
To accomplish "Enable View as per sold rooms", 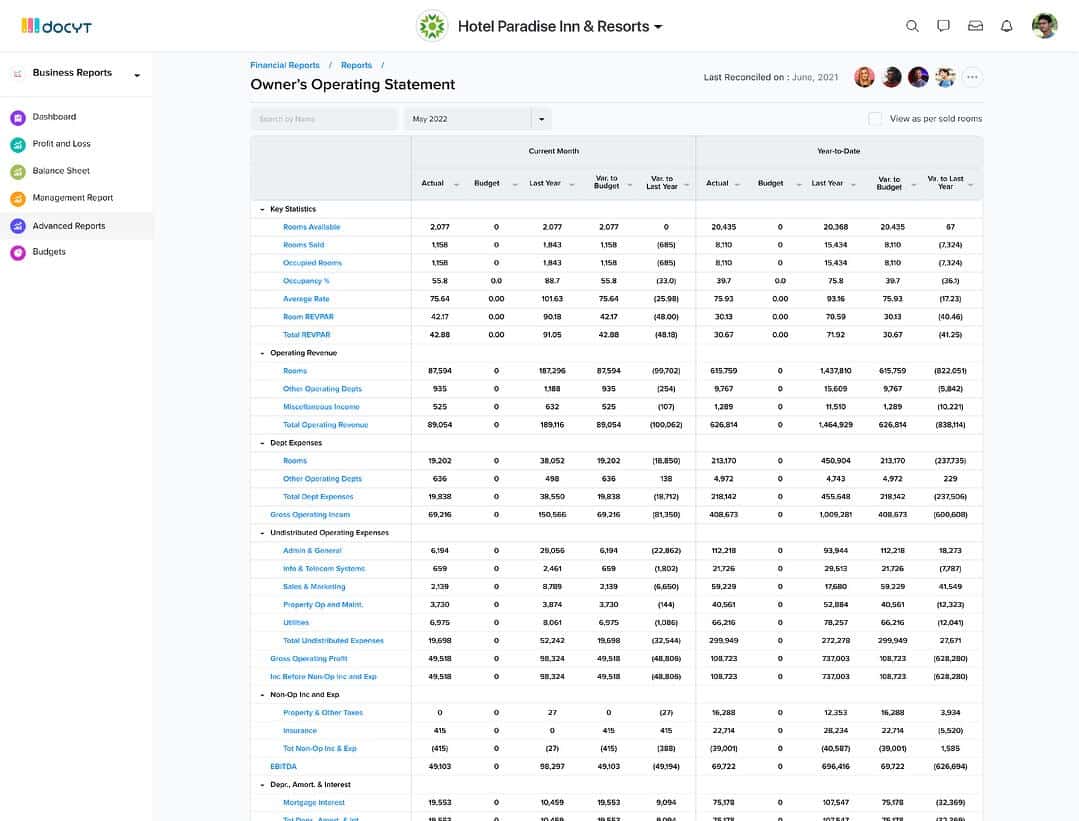I will point(874,118).
